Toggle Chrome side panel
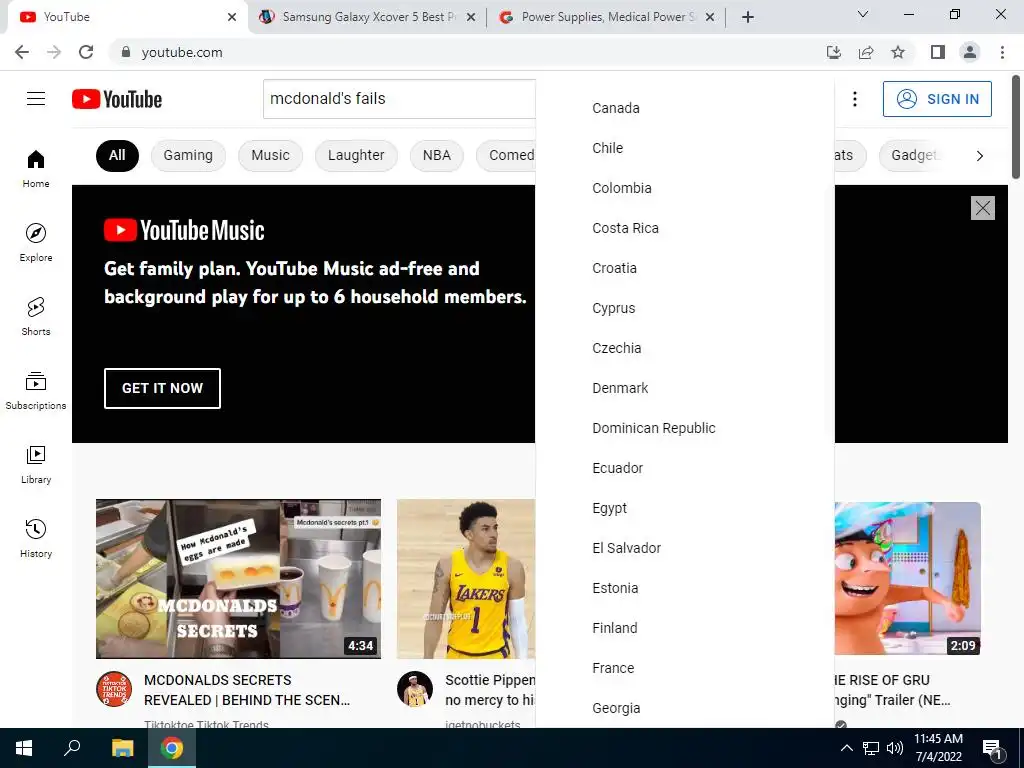1024x768 pixels. 938,52
